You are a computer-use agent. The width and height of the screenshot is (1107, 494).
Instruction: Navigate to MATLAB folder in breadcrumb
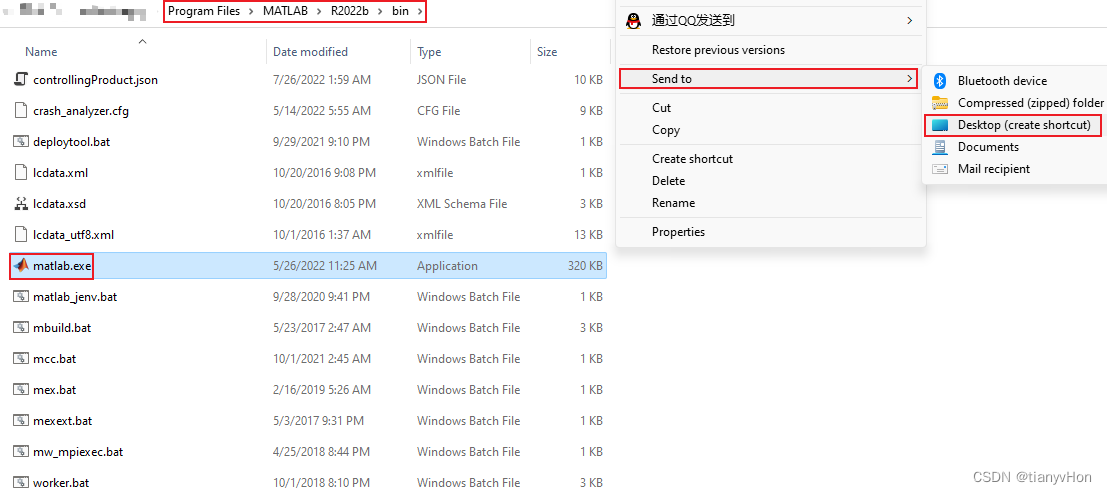point(285,12)
